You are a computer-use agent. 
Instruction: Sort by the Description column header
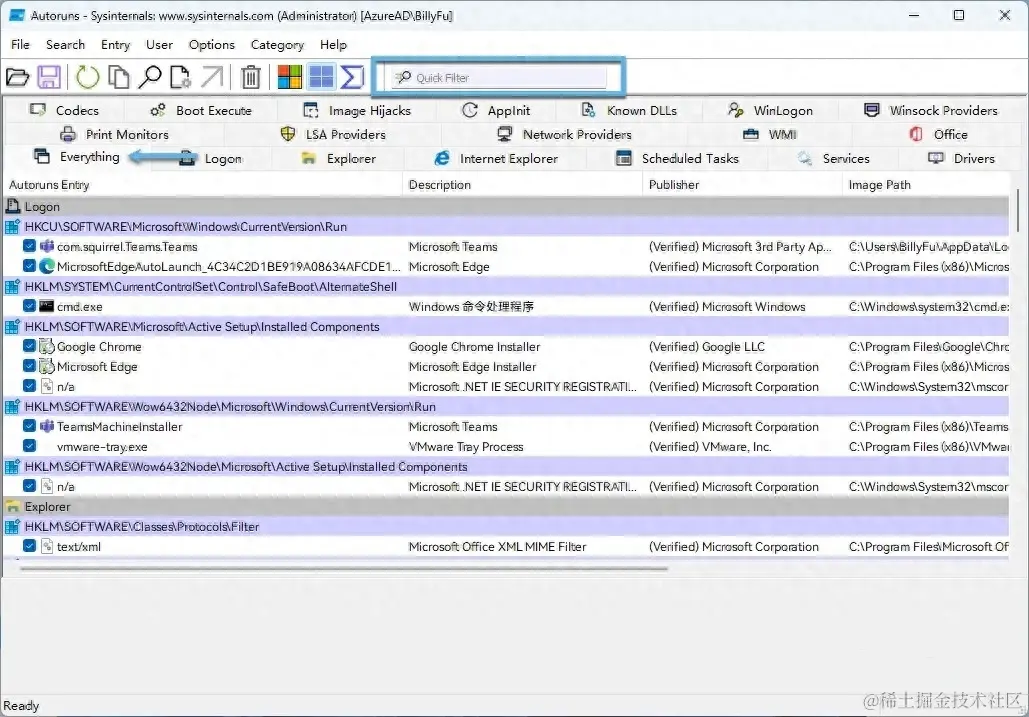(522, 185)
